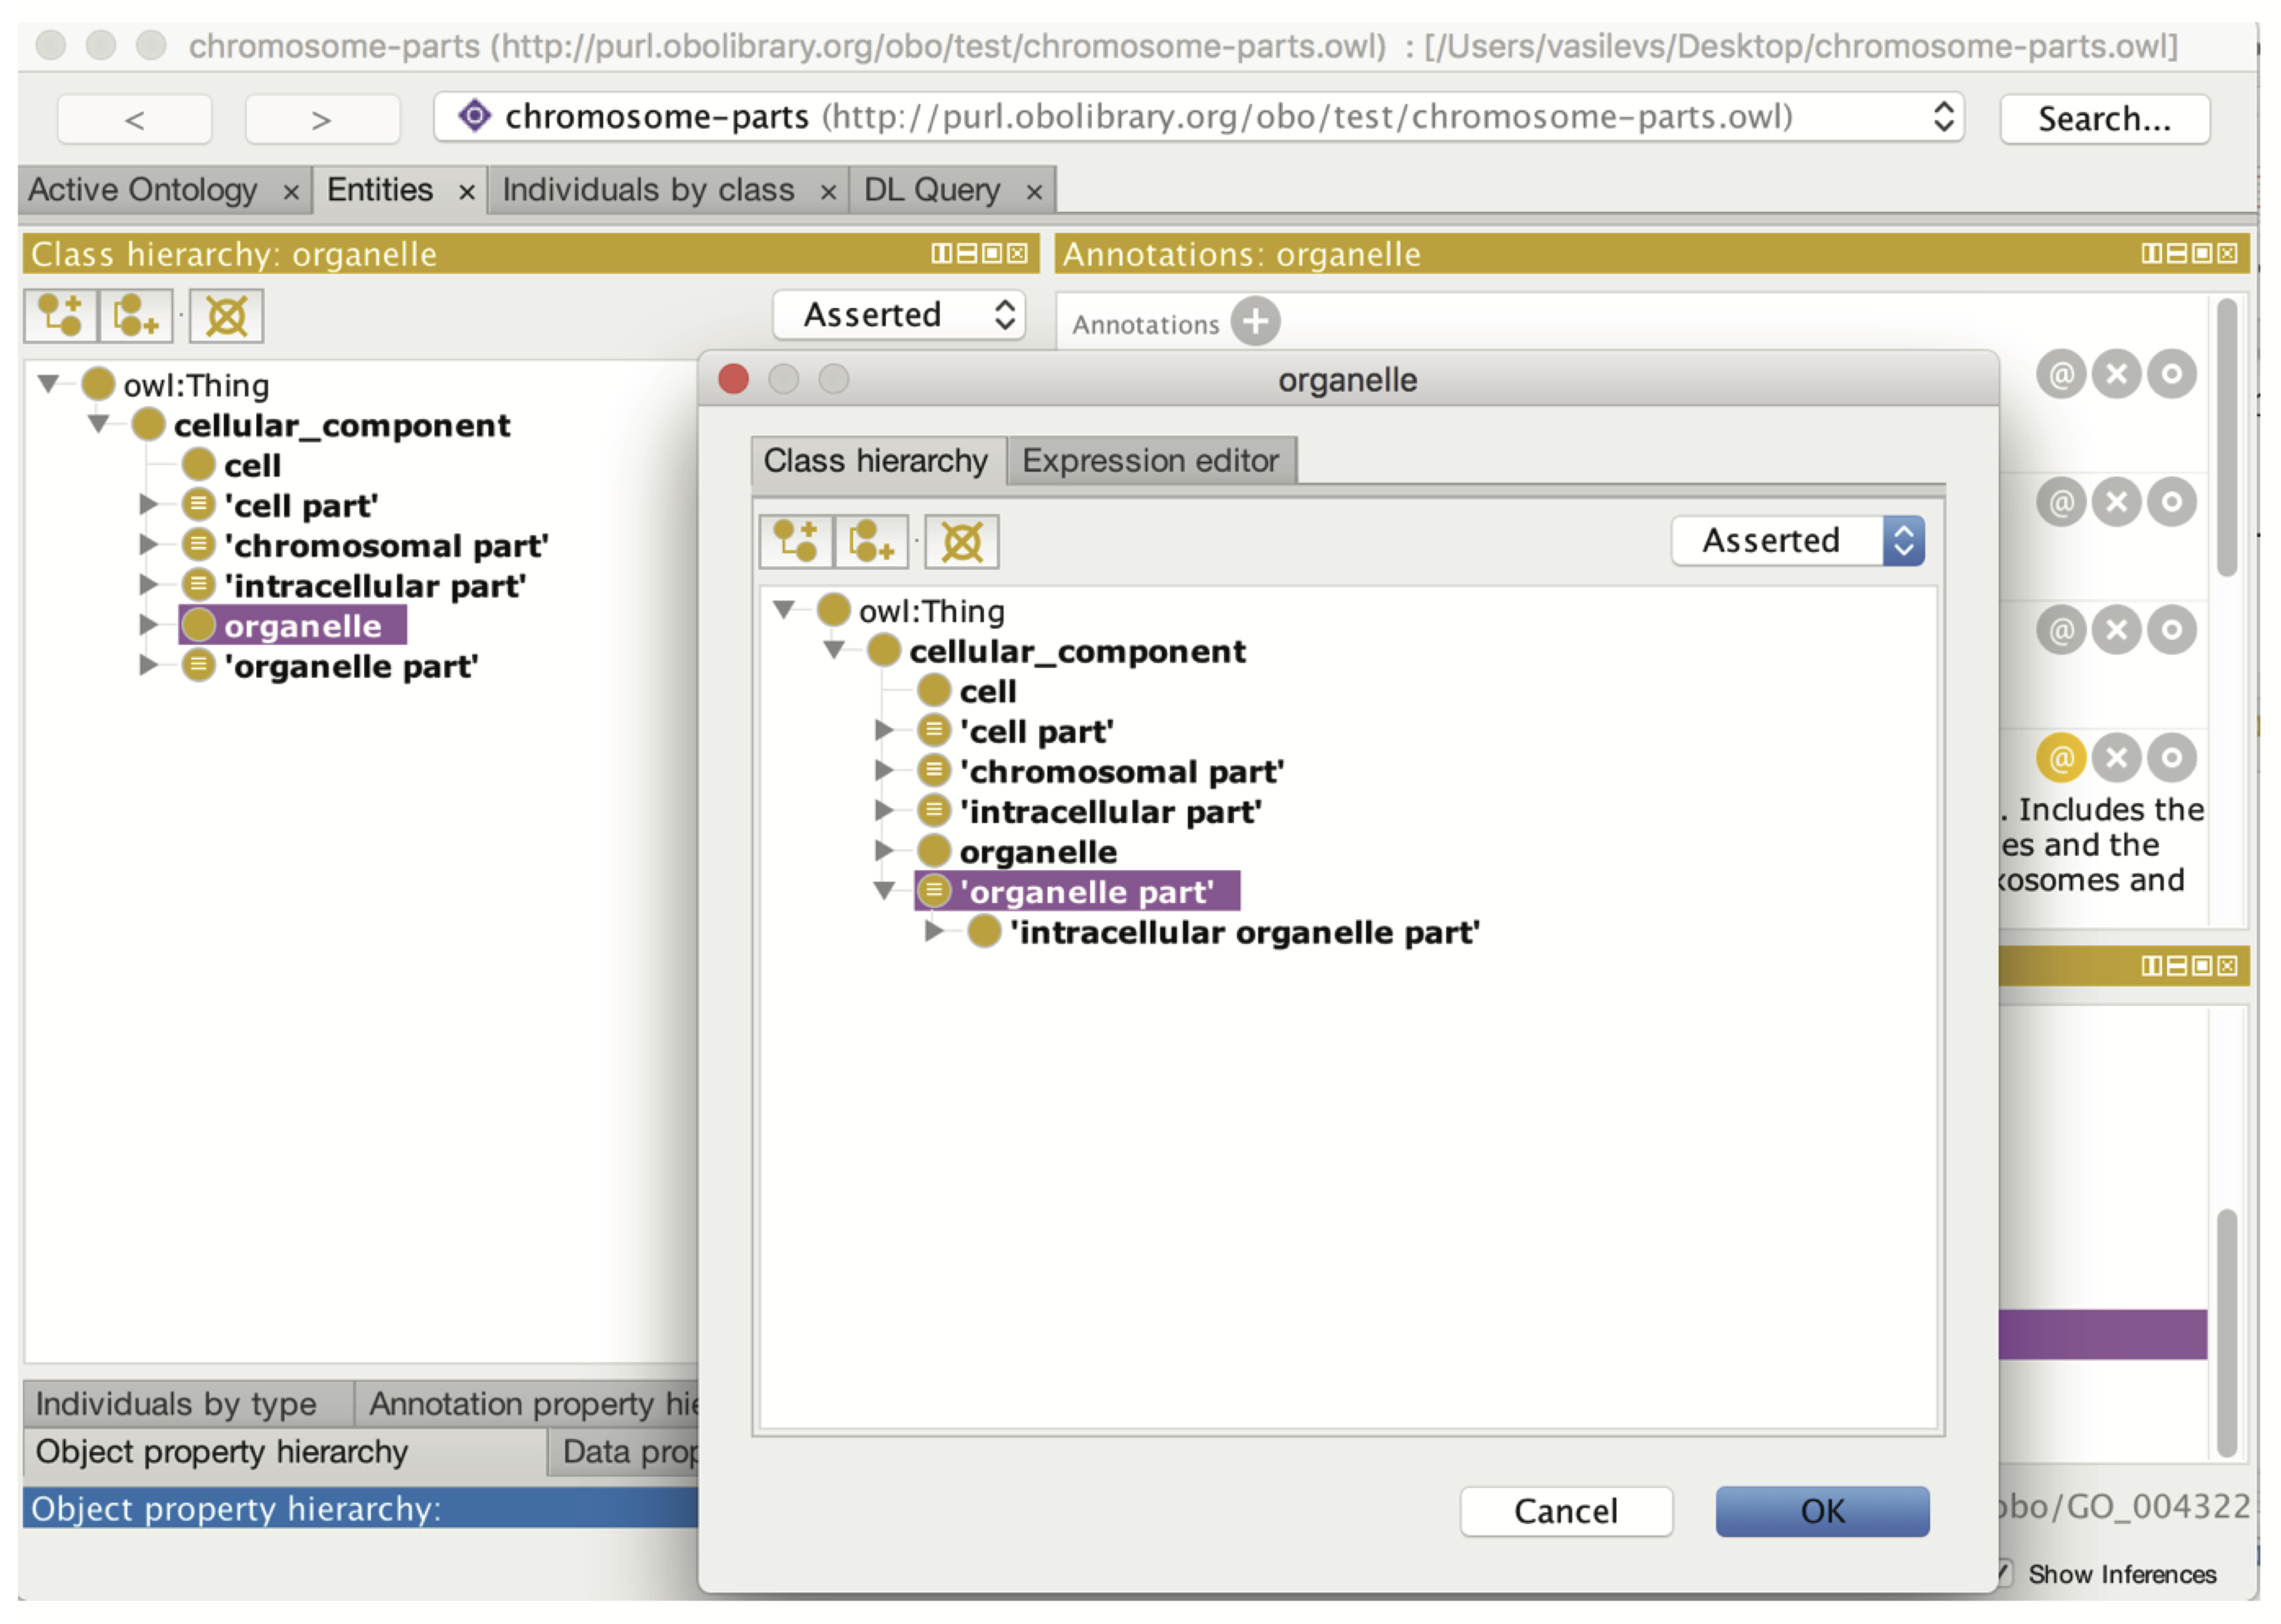Click OK button in organelle dialog

1823,1511
